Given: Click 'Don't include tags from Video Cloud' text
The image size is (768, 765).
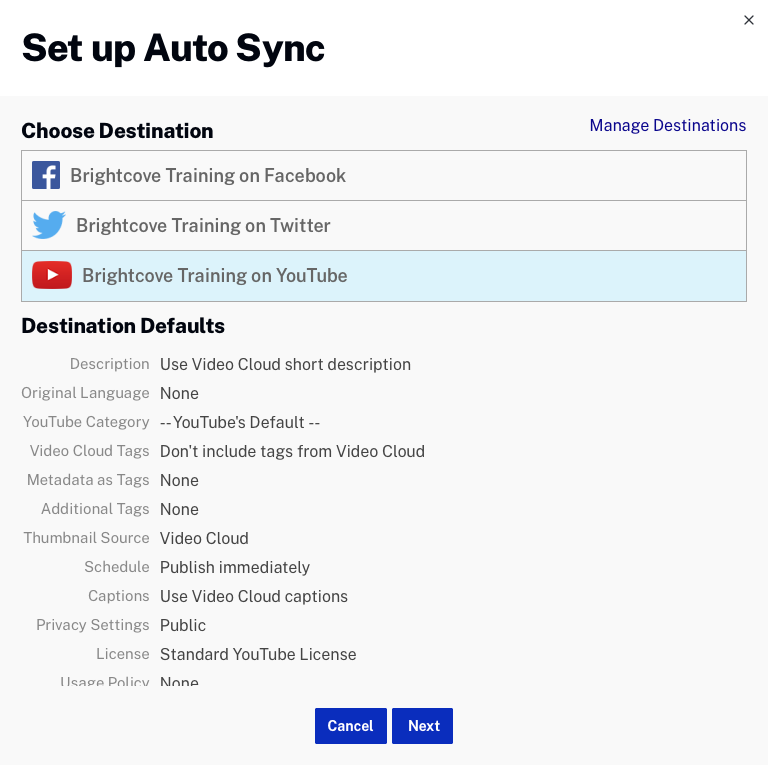Looking at the screenshot, I should pyautogui.click(x=292, y=451).
